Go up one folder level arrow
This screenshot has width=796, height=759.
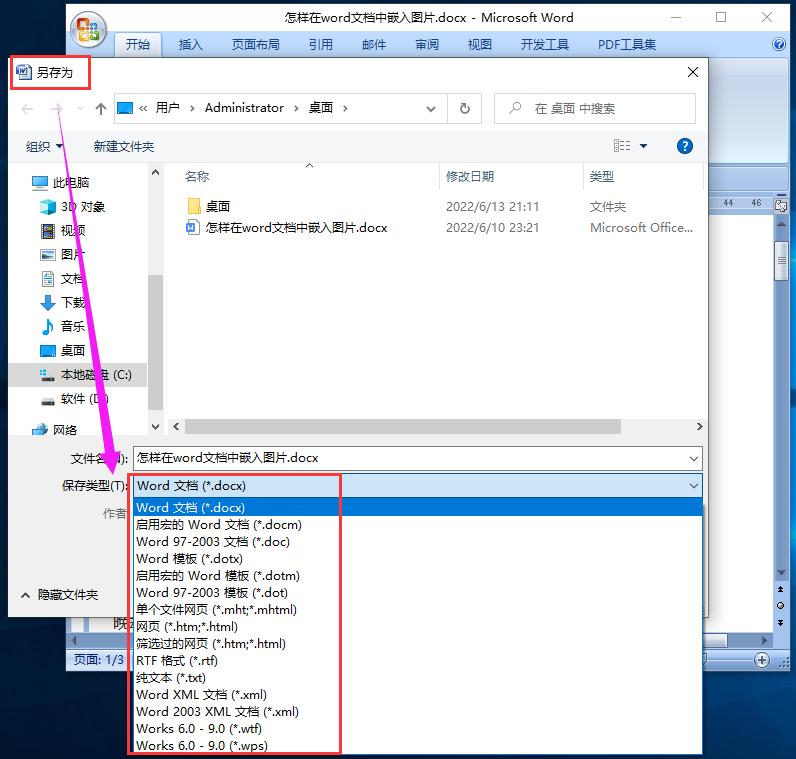pyautogui.click(x=101, y=108)
